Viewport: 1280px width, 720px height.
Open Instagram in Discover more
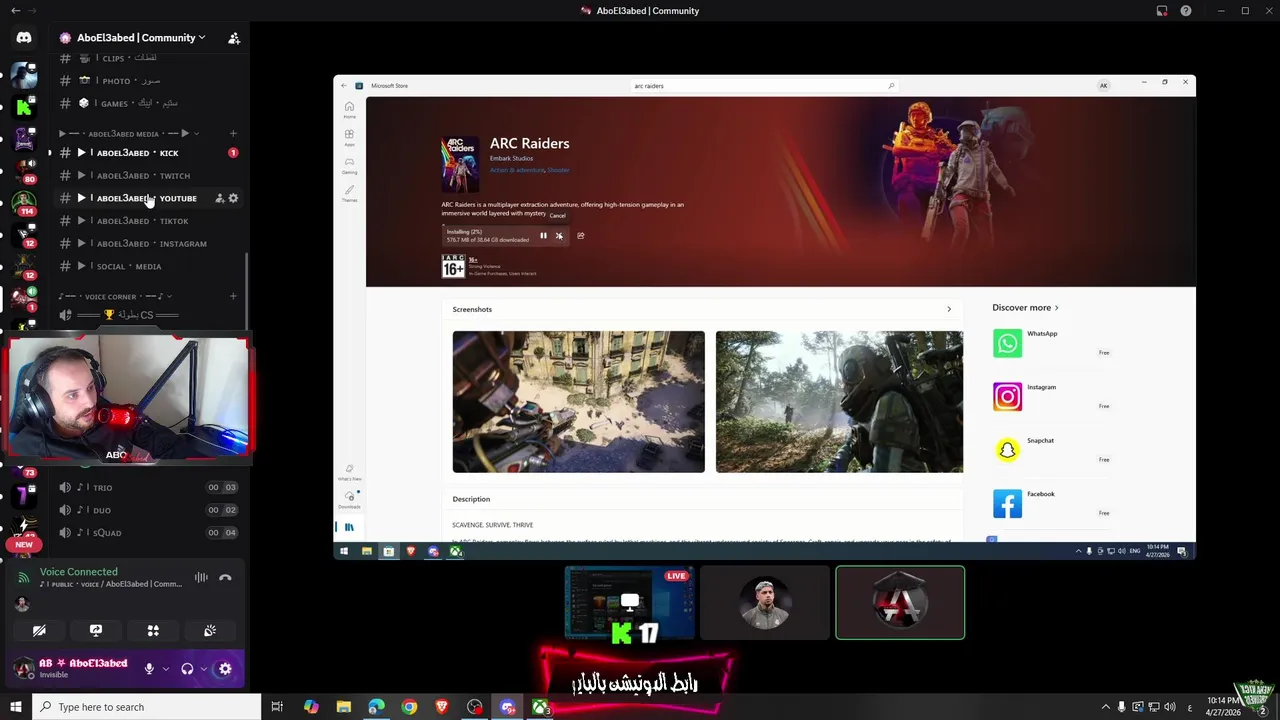(x=1053, y=397)
